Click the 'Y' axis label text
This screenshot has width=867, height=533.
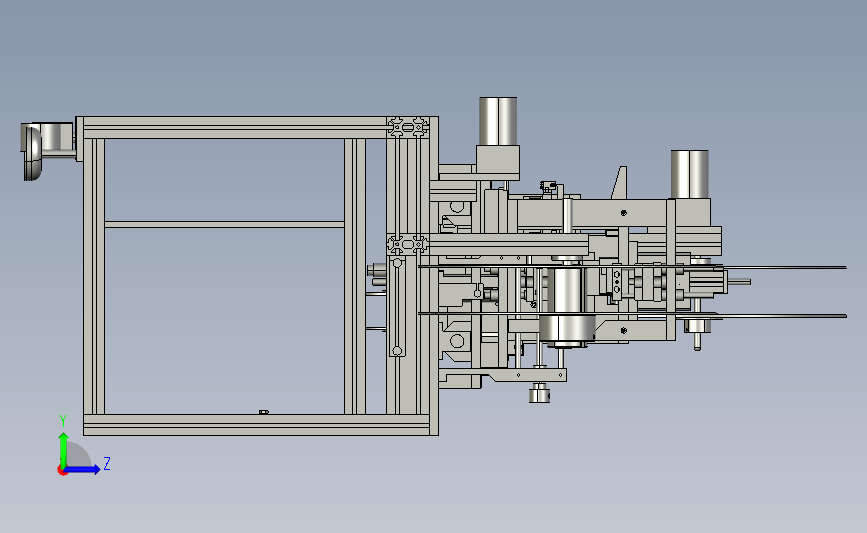(63, 421)
